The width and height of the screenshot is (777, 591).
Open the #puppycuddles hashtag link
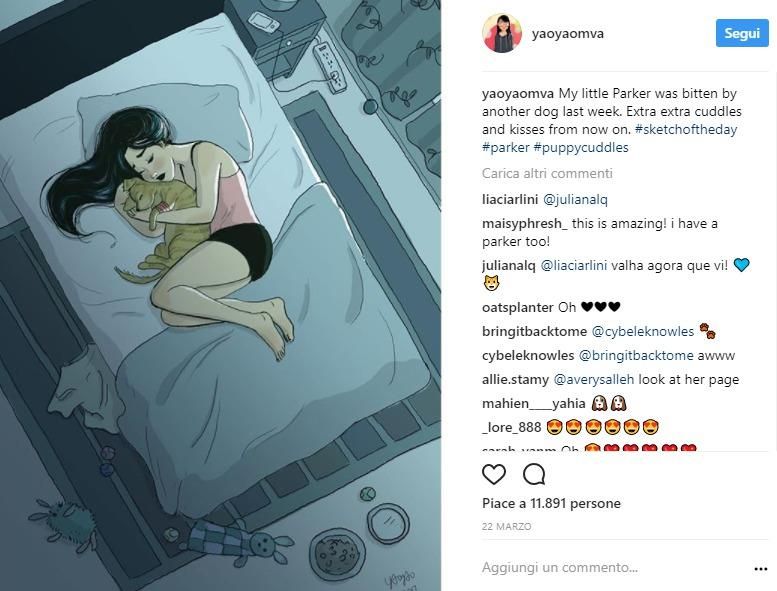click(x=581, y=148)
